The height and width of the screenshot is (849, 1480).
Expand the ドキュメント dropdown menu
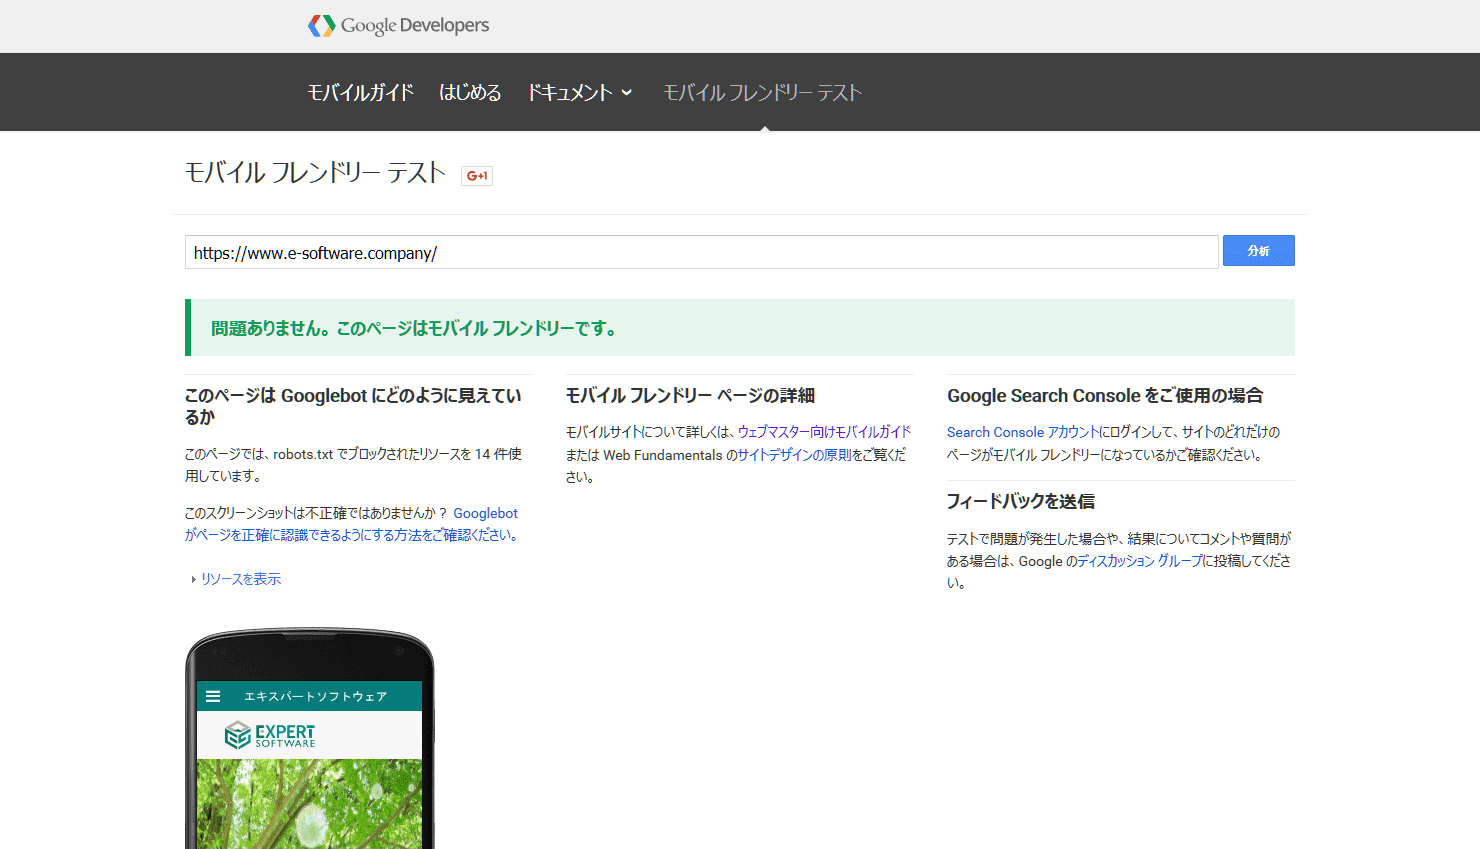pyautogui.click(x=580, y=92)
